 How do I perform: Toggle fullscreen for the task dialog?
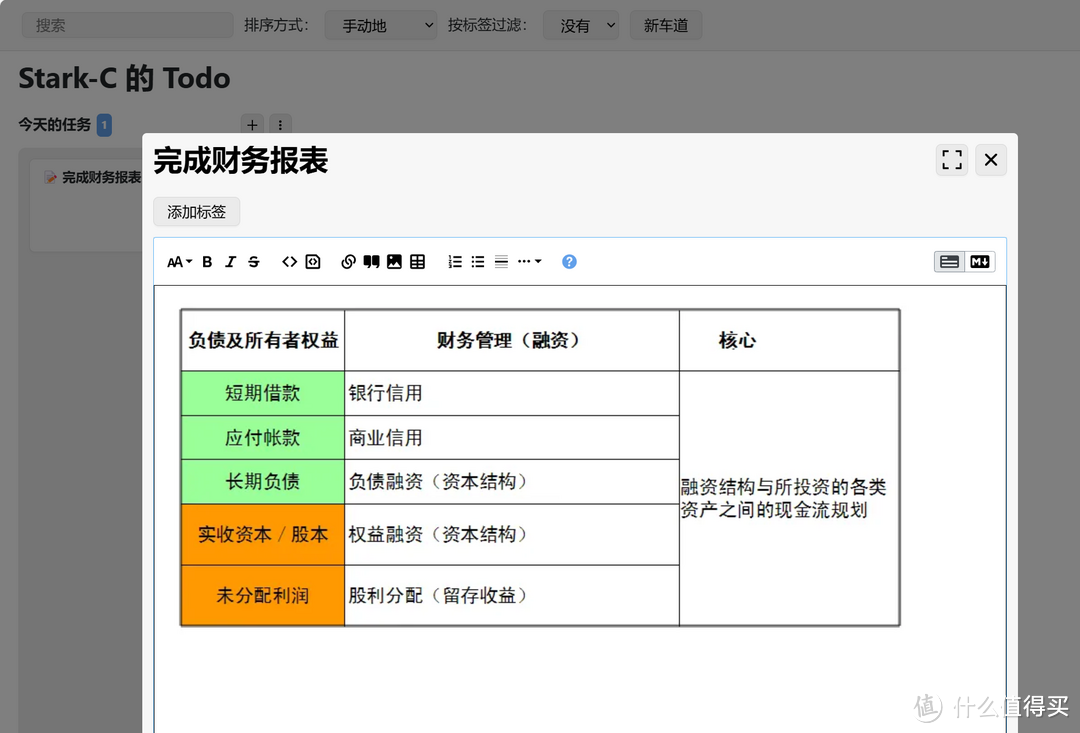[x=952, y=160]
